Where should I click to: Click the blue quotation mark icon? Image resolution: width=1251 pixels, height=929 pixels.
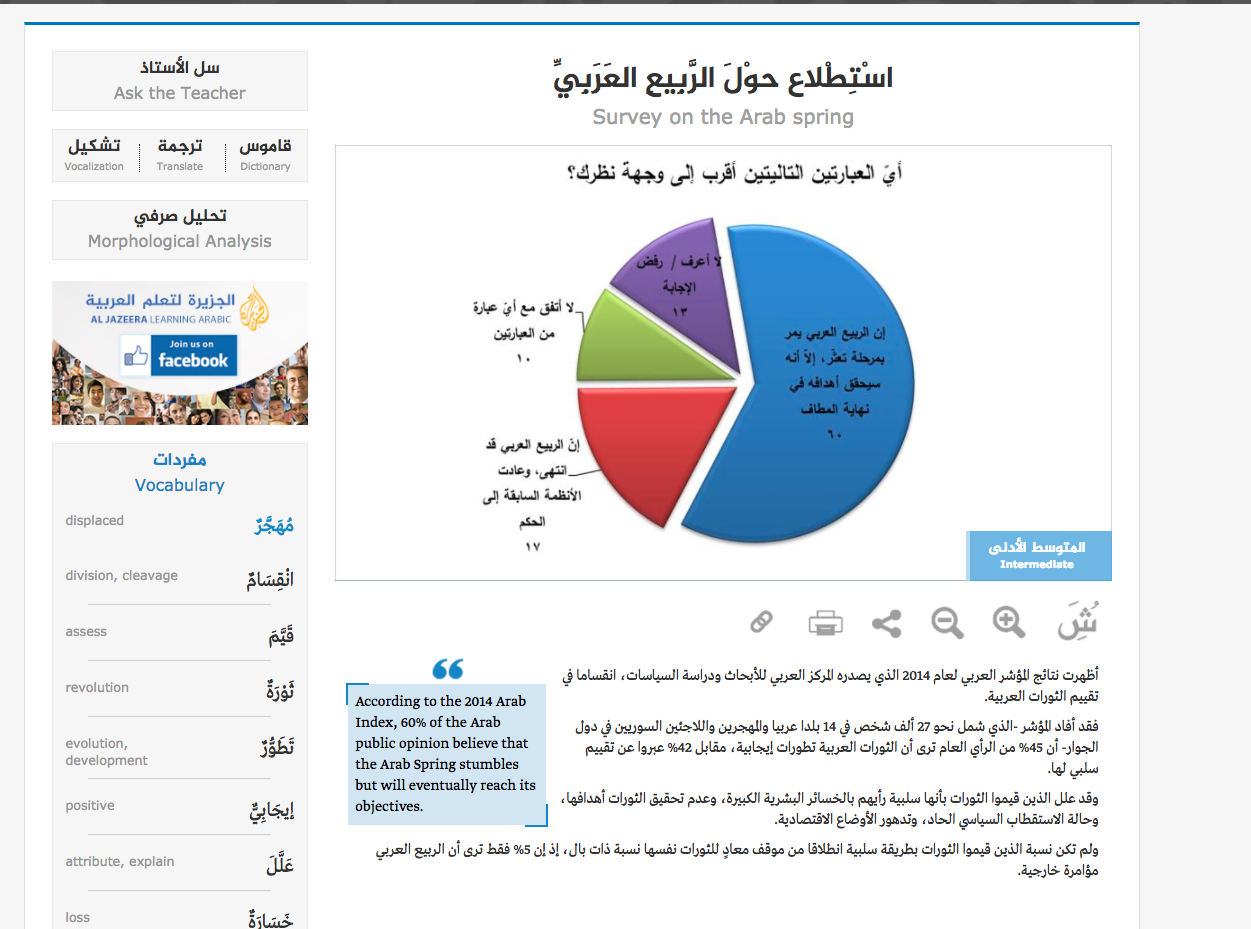(x=448, y=669)
